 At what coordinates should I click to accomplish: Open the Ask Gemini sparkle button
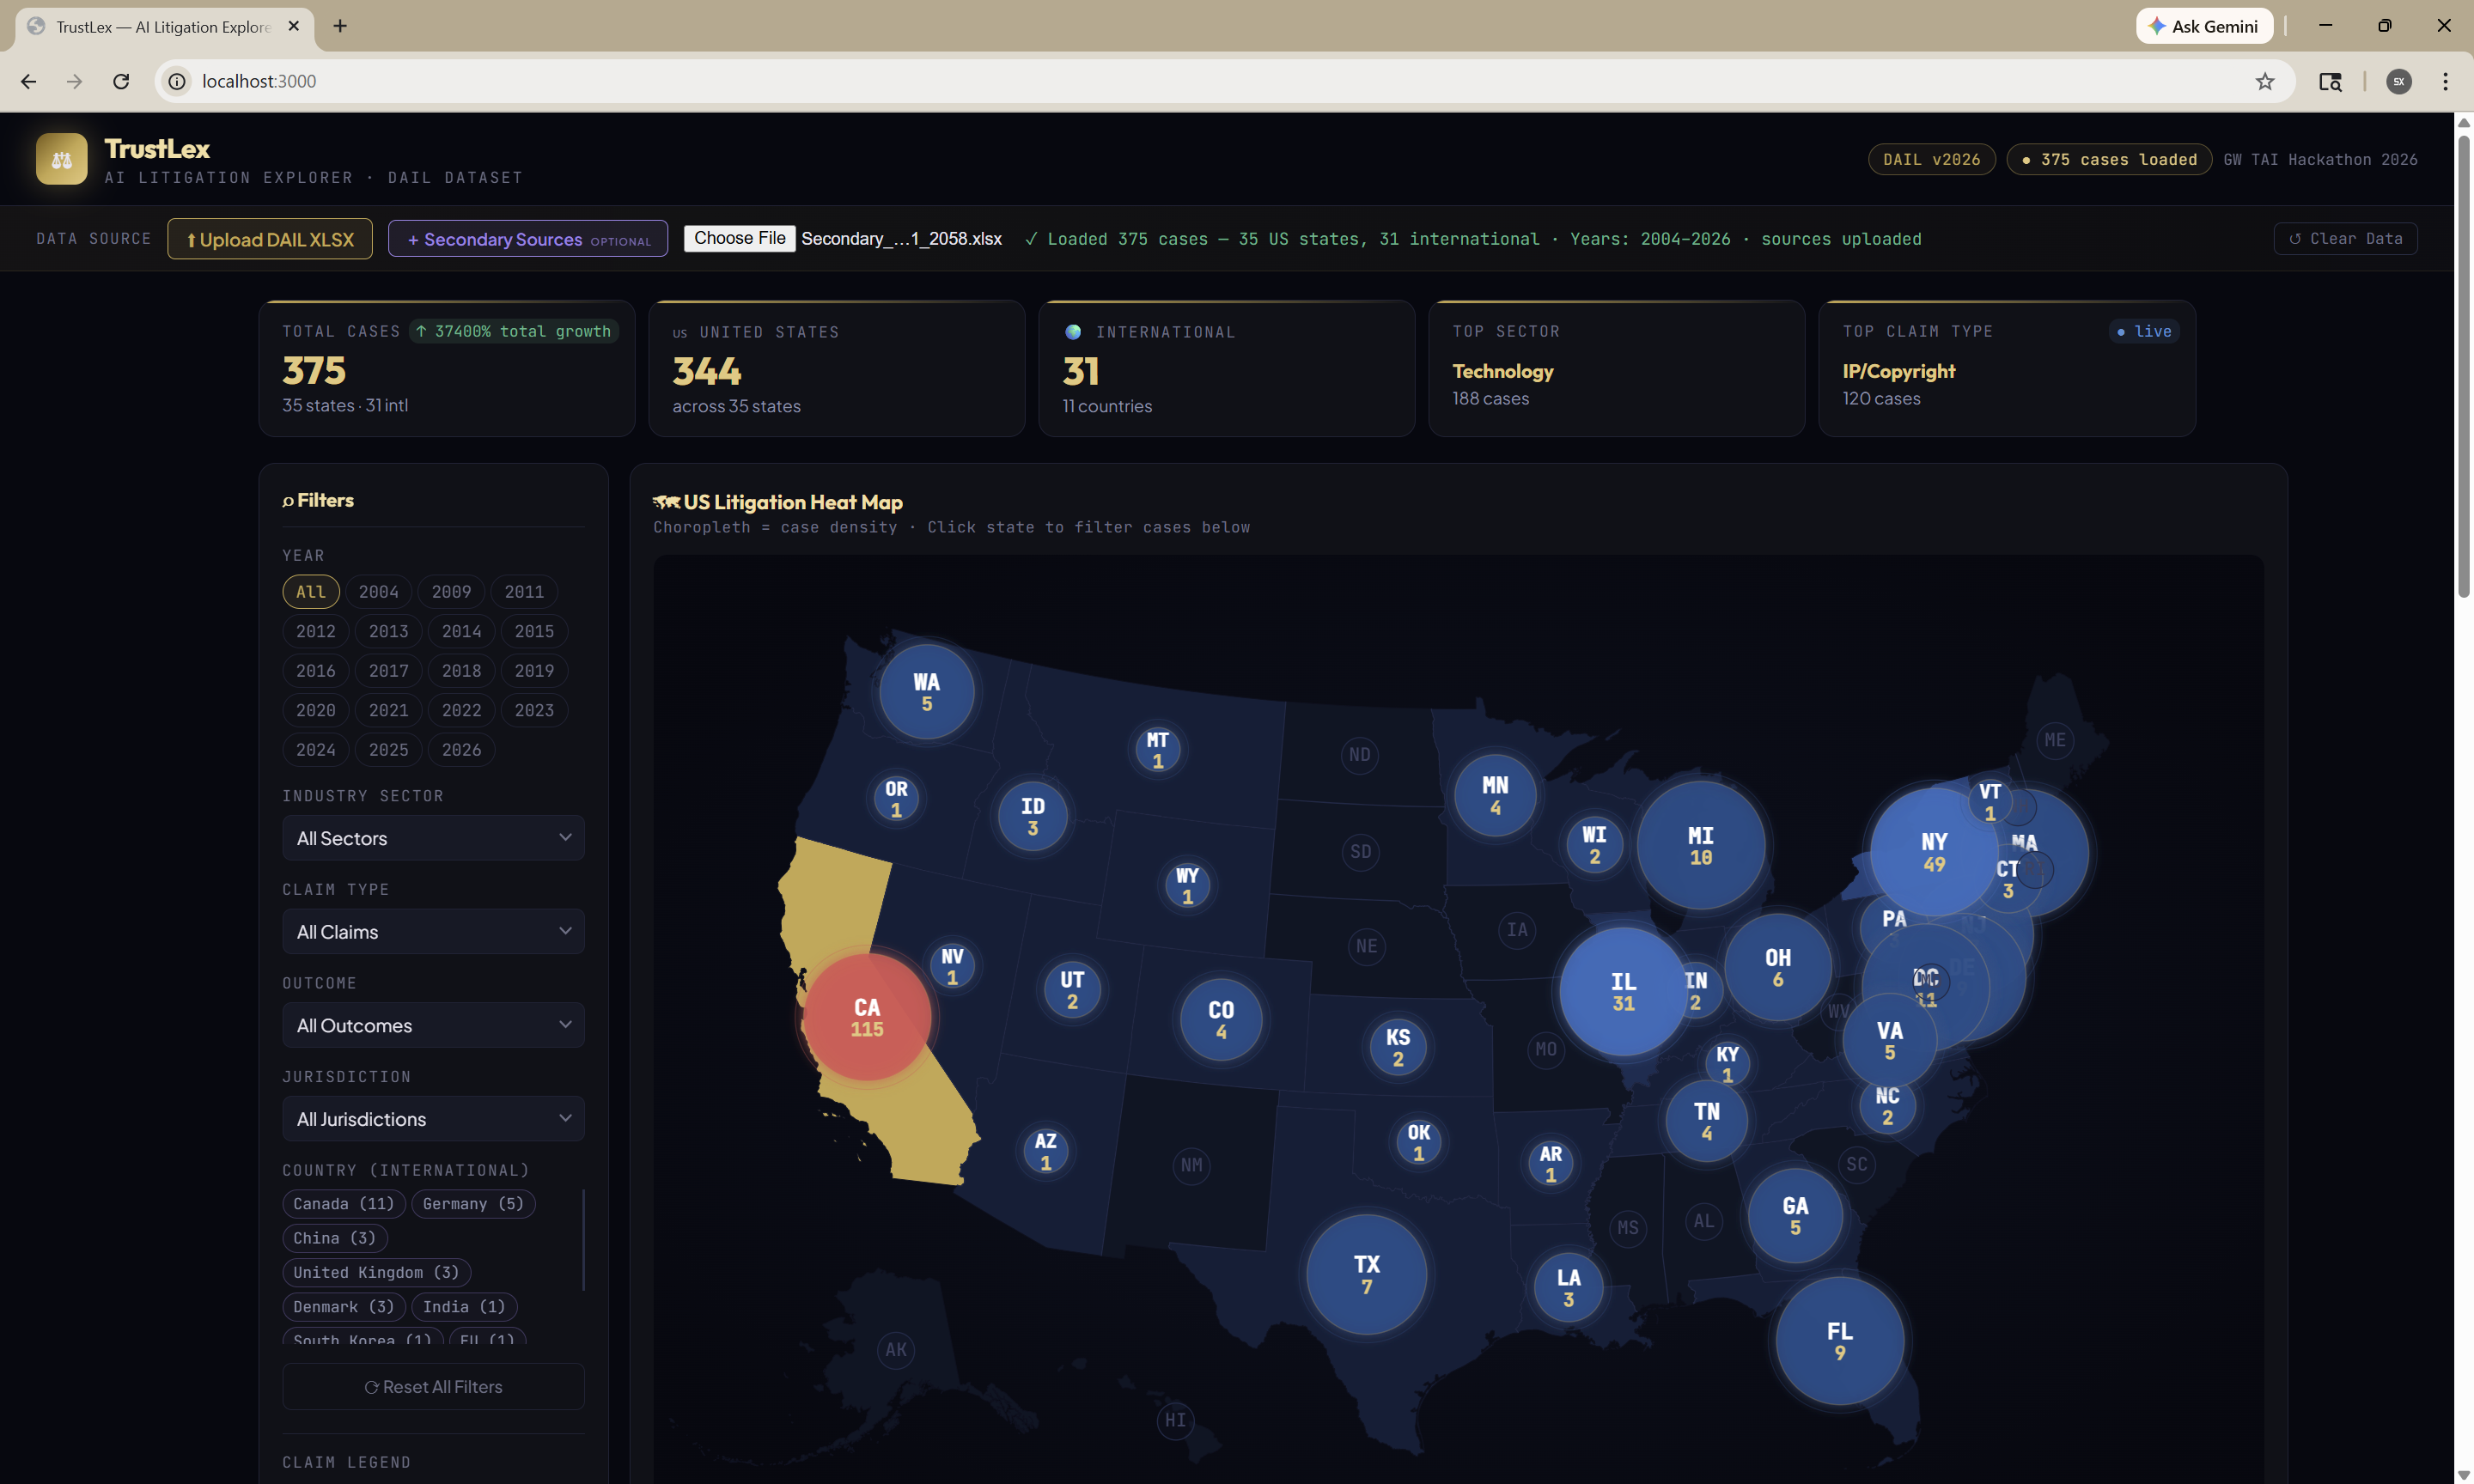coord(2204,26)
